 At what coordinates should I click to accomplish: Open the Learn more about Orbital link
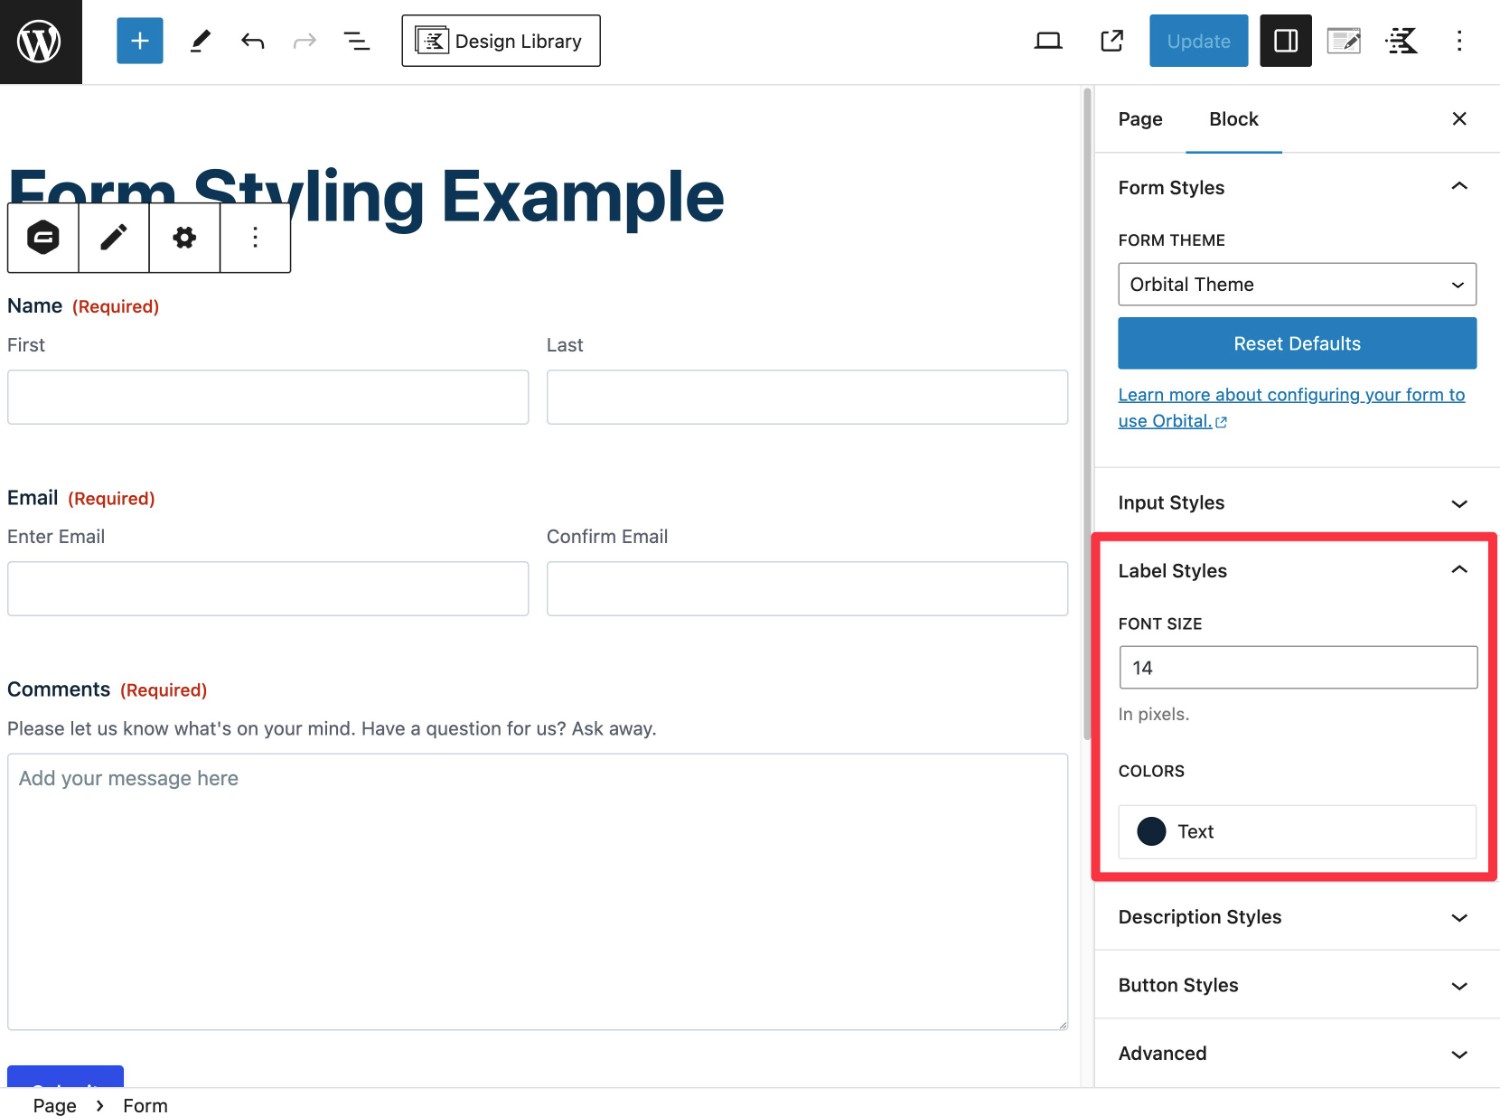point(1290,396)
